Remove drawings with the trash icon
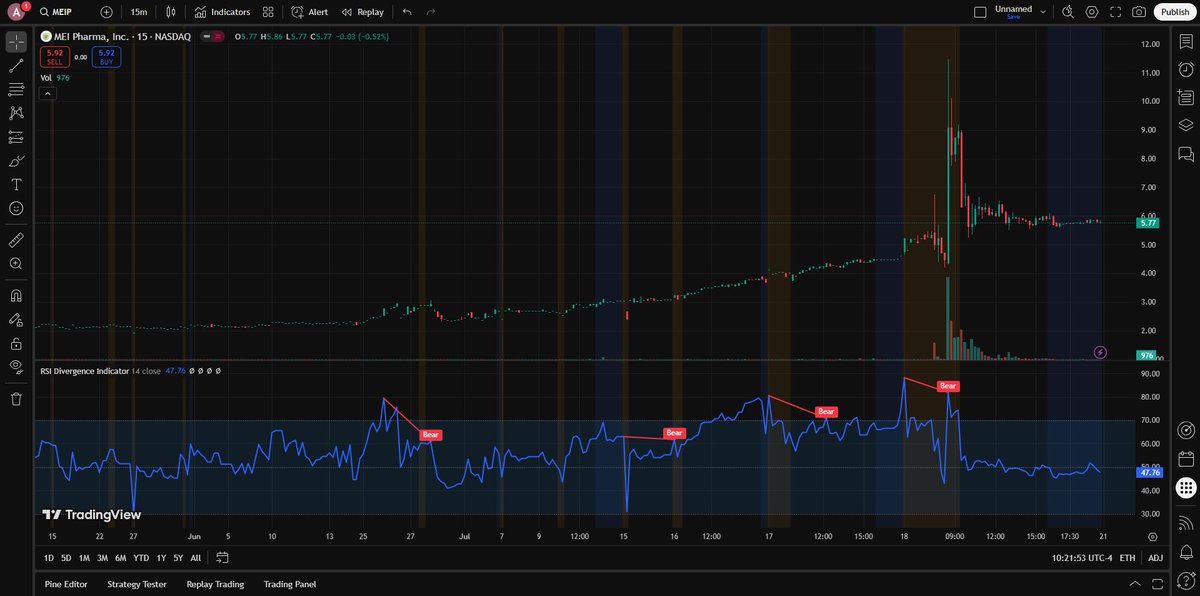 pyautogui.click(x=16, y=399)
